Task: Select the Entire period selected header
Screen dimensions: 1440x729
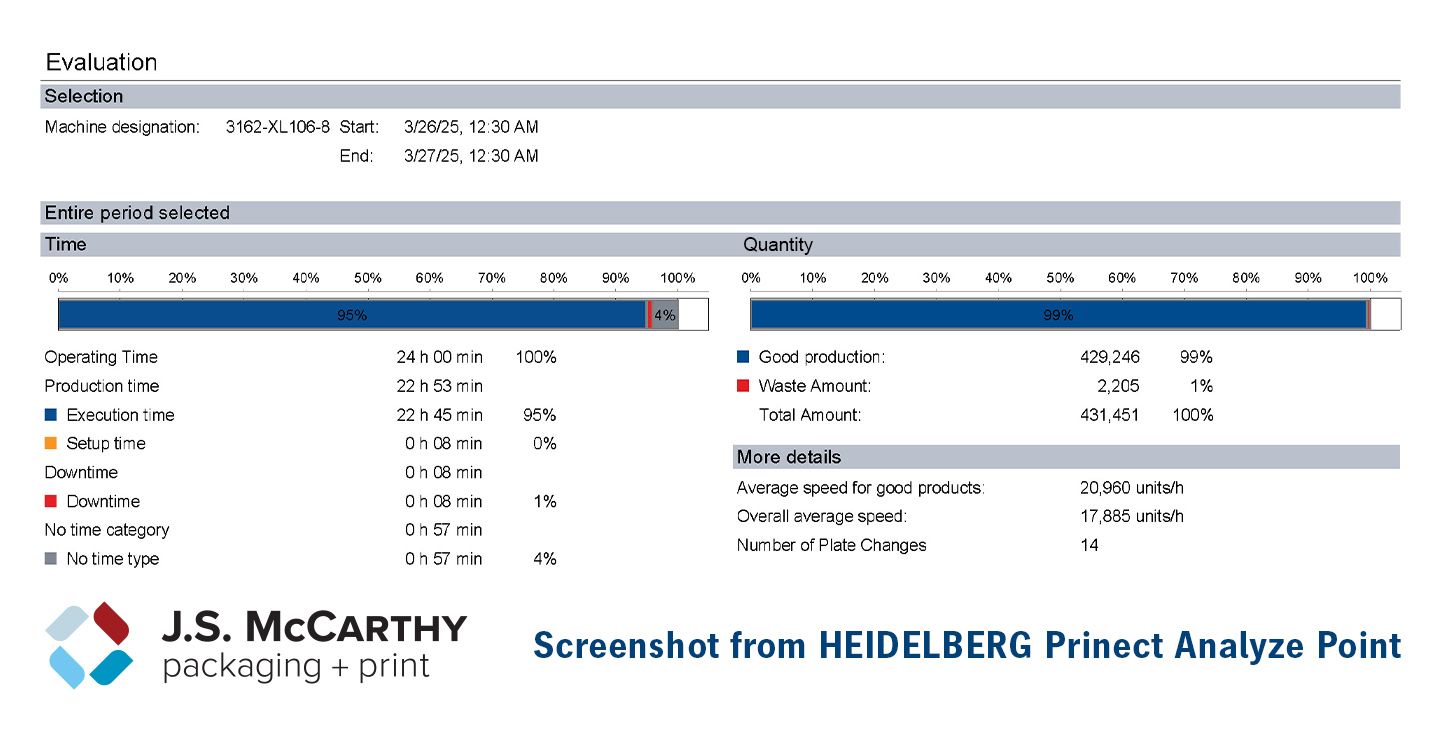Action: point(720,213)
